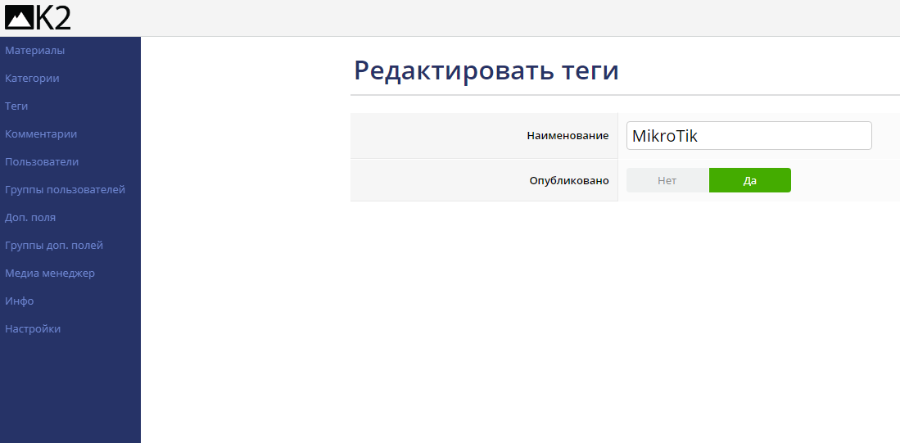Open the Инфо page
This screenshot has width=900, height=443.
[x=20, y=301]
